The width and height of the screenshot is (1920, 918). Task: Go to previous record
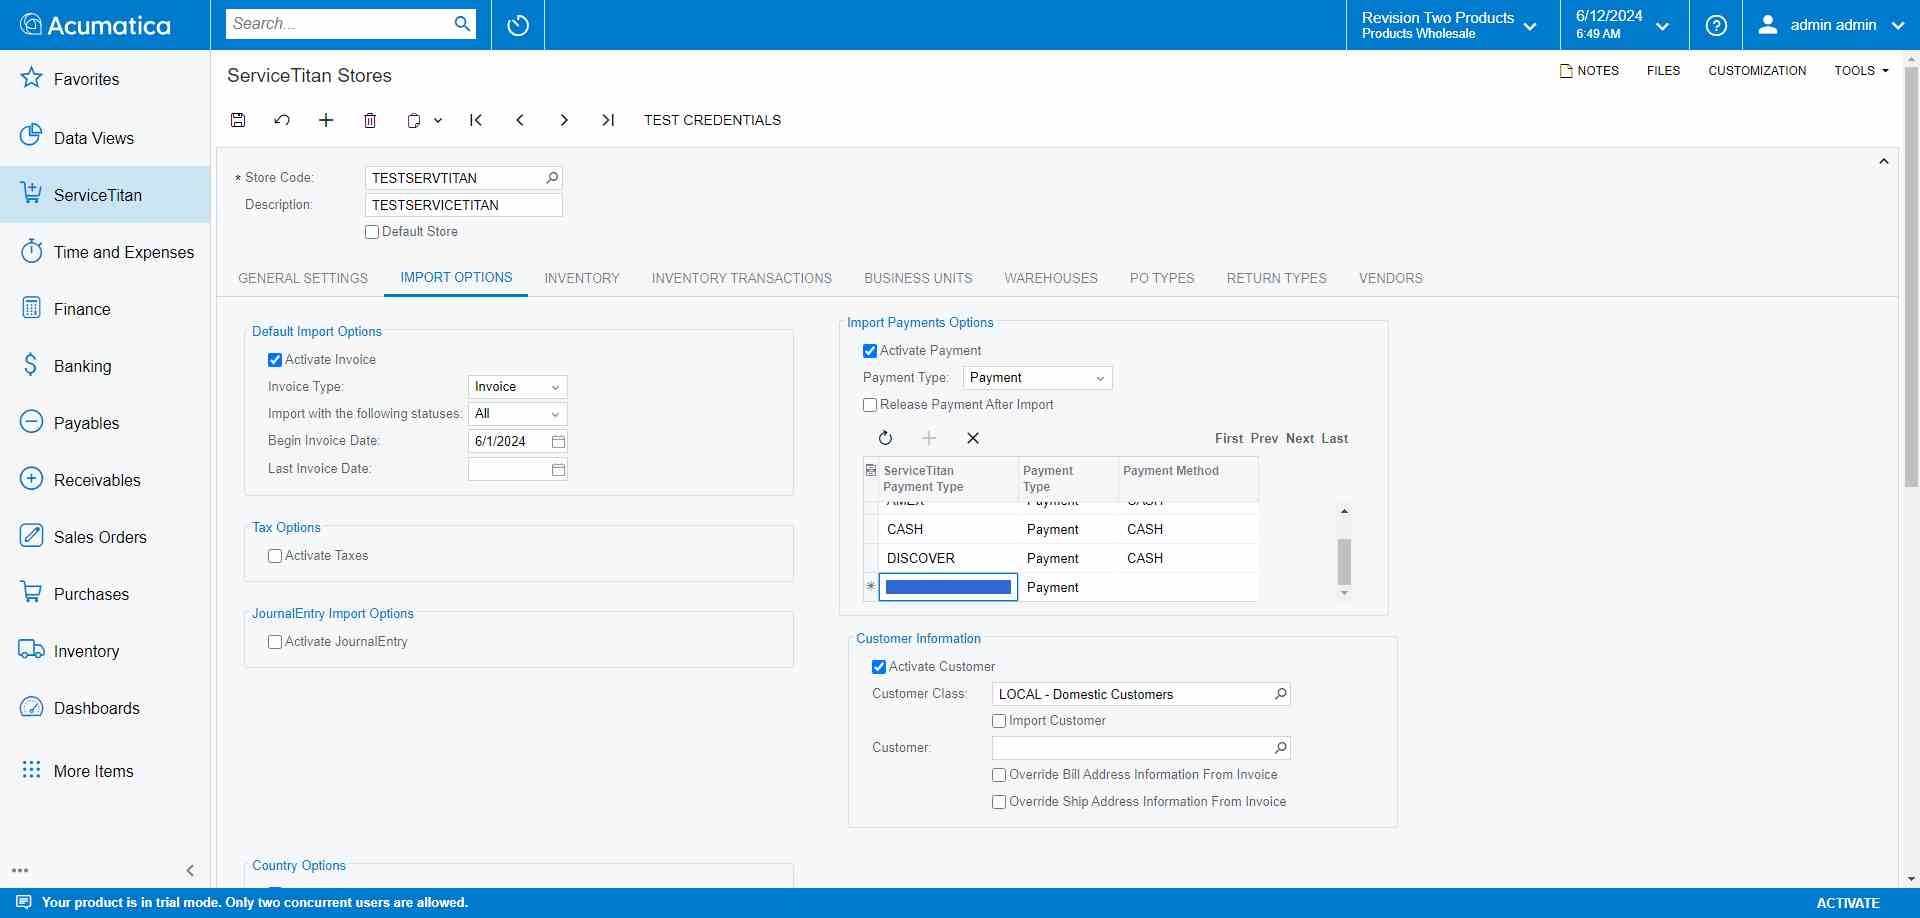[520, 120]
